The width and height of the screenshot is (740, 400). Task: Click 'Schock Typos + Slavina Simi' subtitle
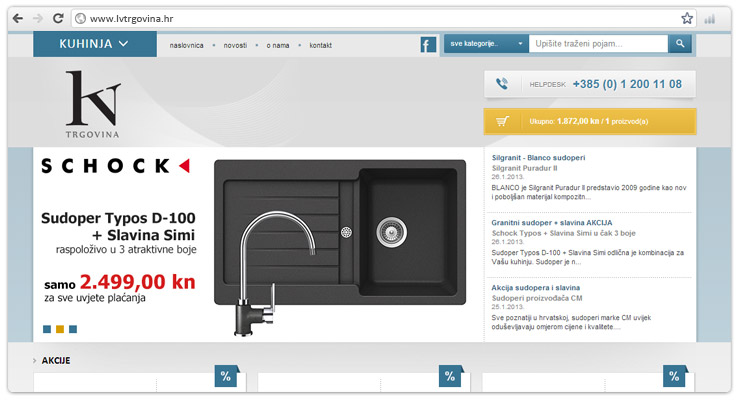point(563,233)
